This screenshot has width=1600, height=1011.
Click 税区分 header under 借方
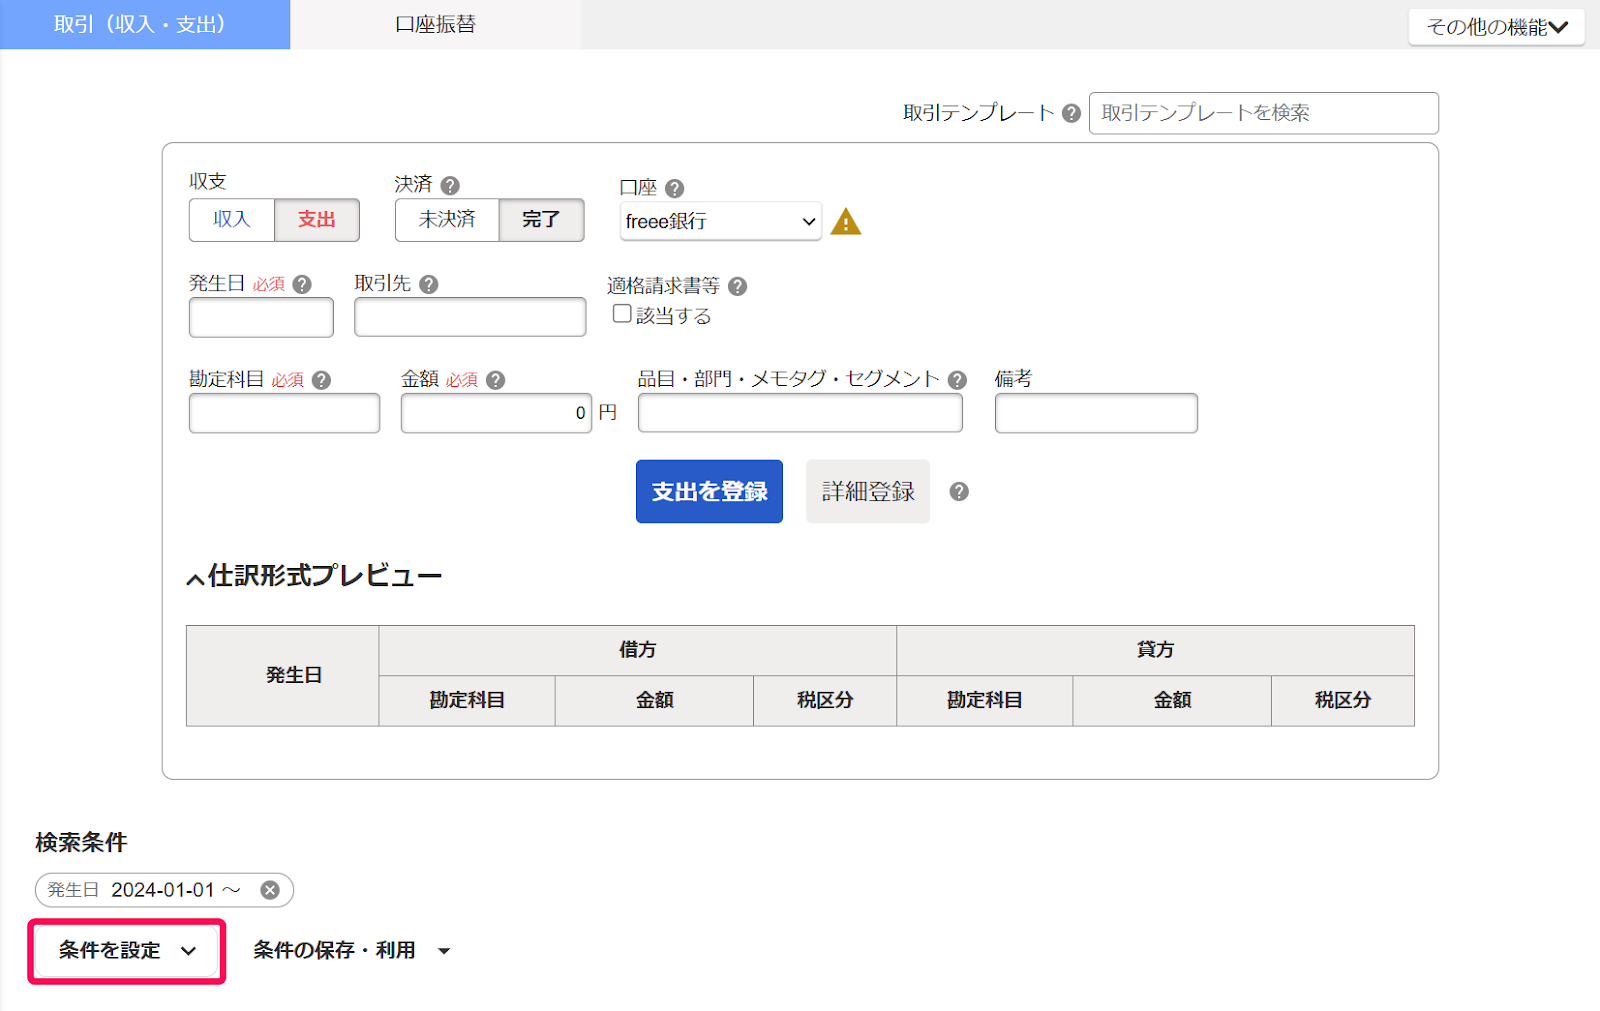tap(825, 700)
